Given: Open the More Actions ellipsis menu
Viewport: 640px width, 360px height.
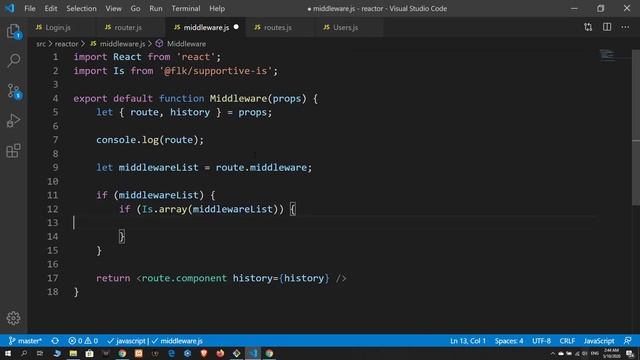Looking at the screenshot, I should coord(625,27).
